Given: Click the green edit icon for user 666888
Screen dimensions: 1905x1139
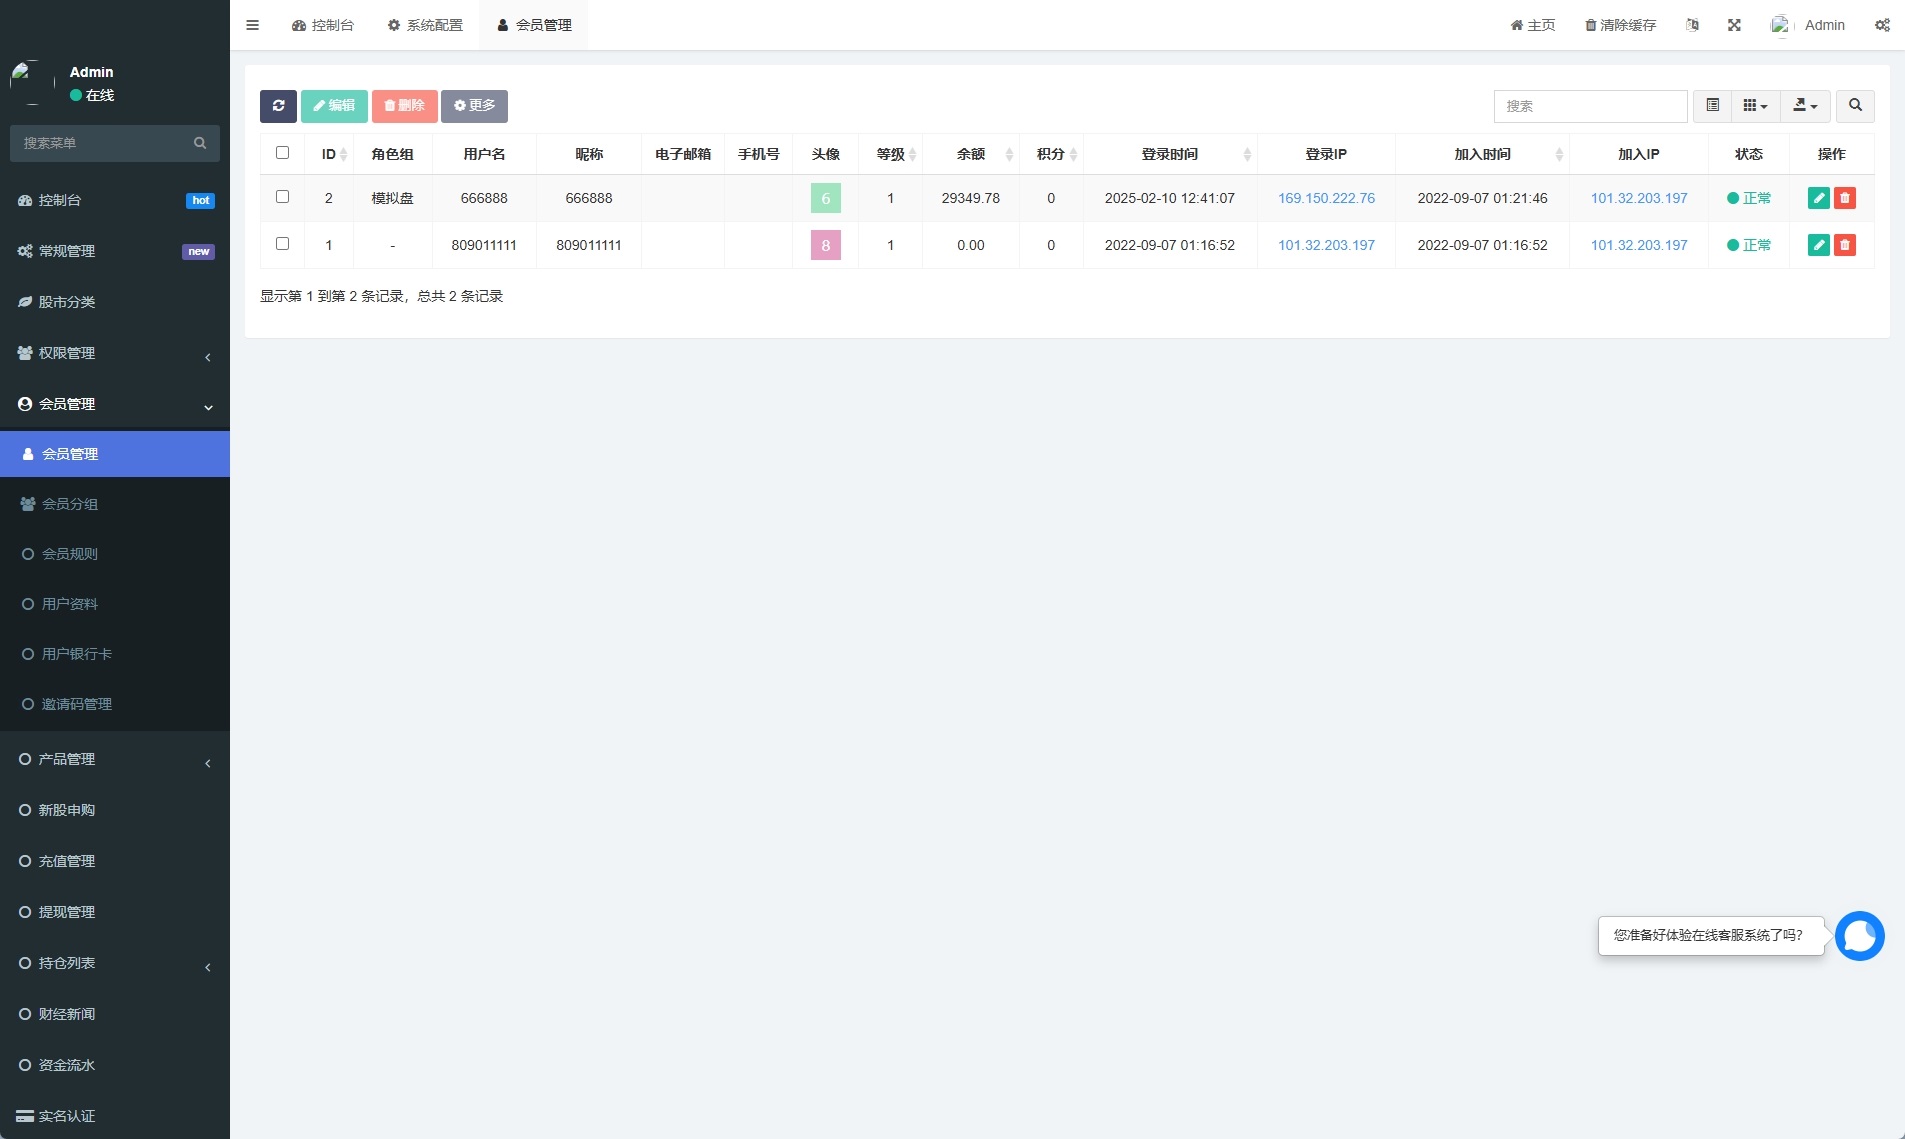Looking at the screenshot, I should (1818, 198).
